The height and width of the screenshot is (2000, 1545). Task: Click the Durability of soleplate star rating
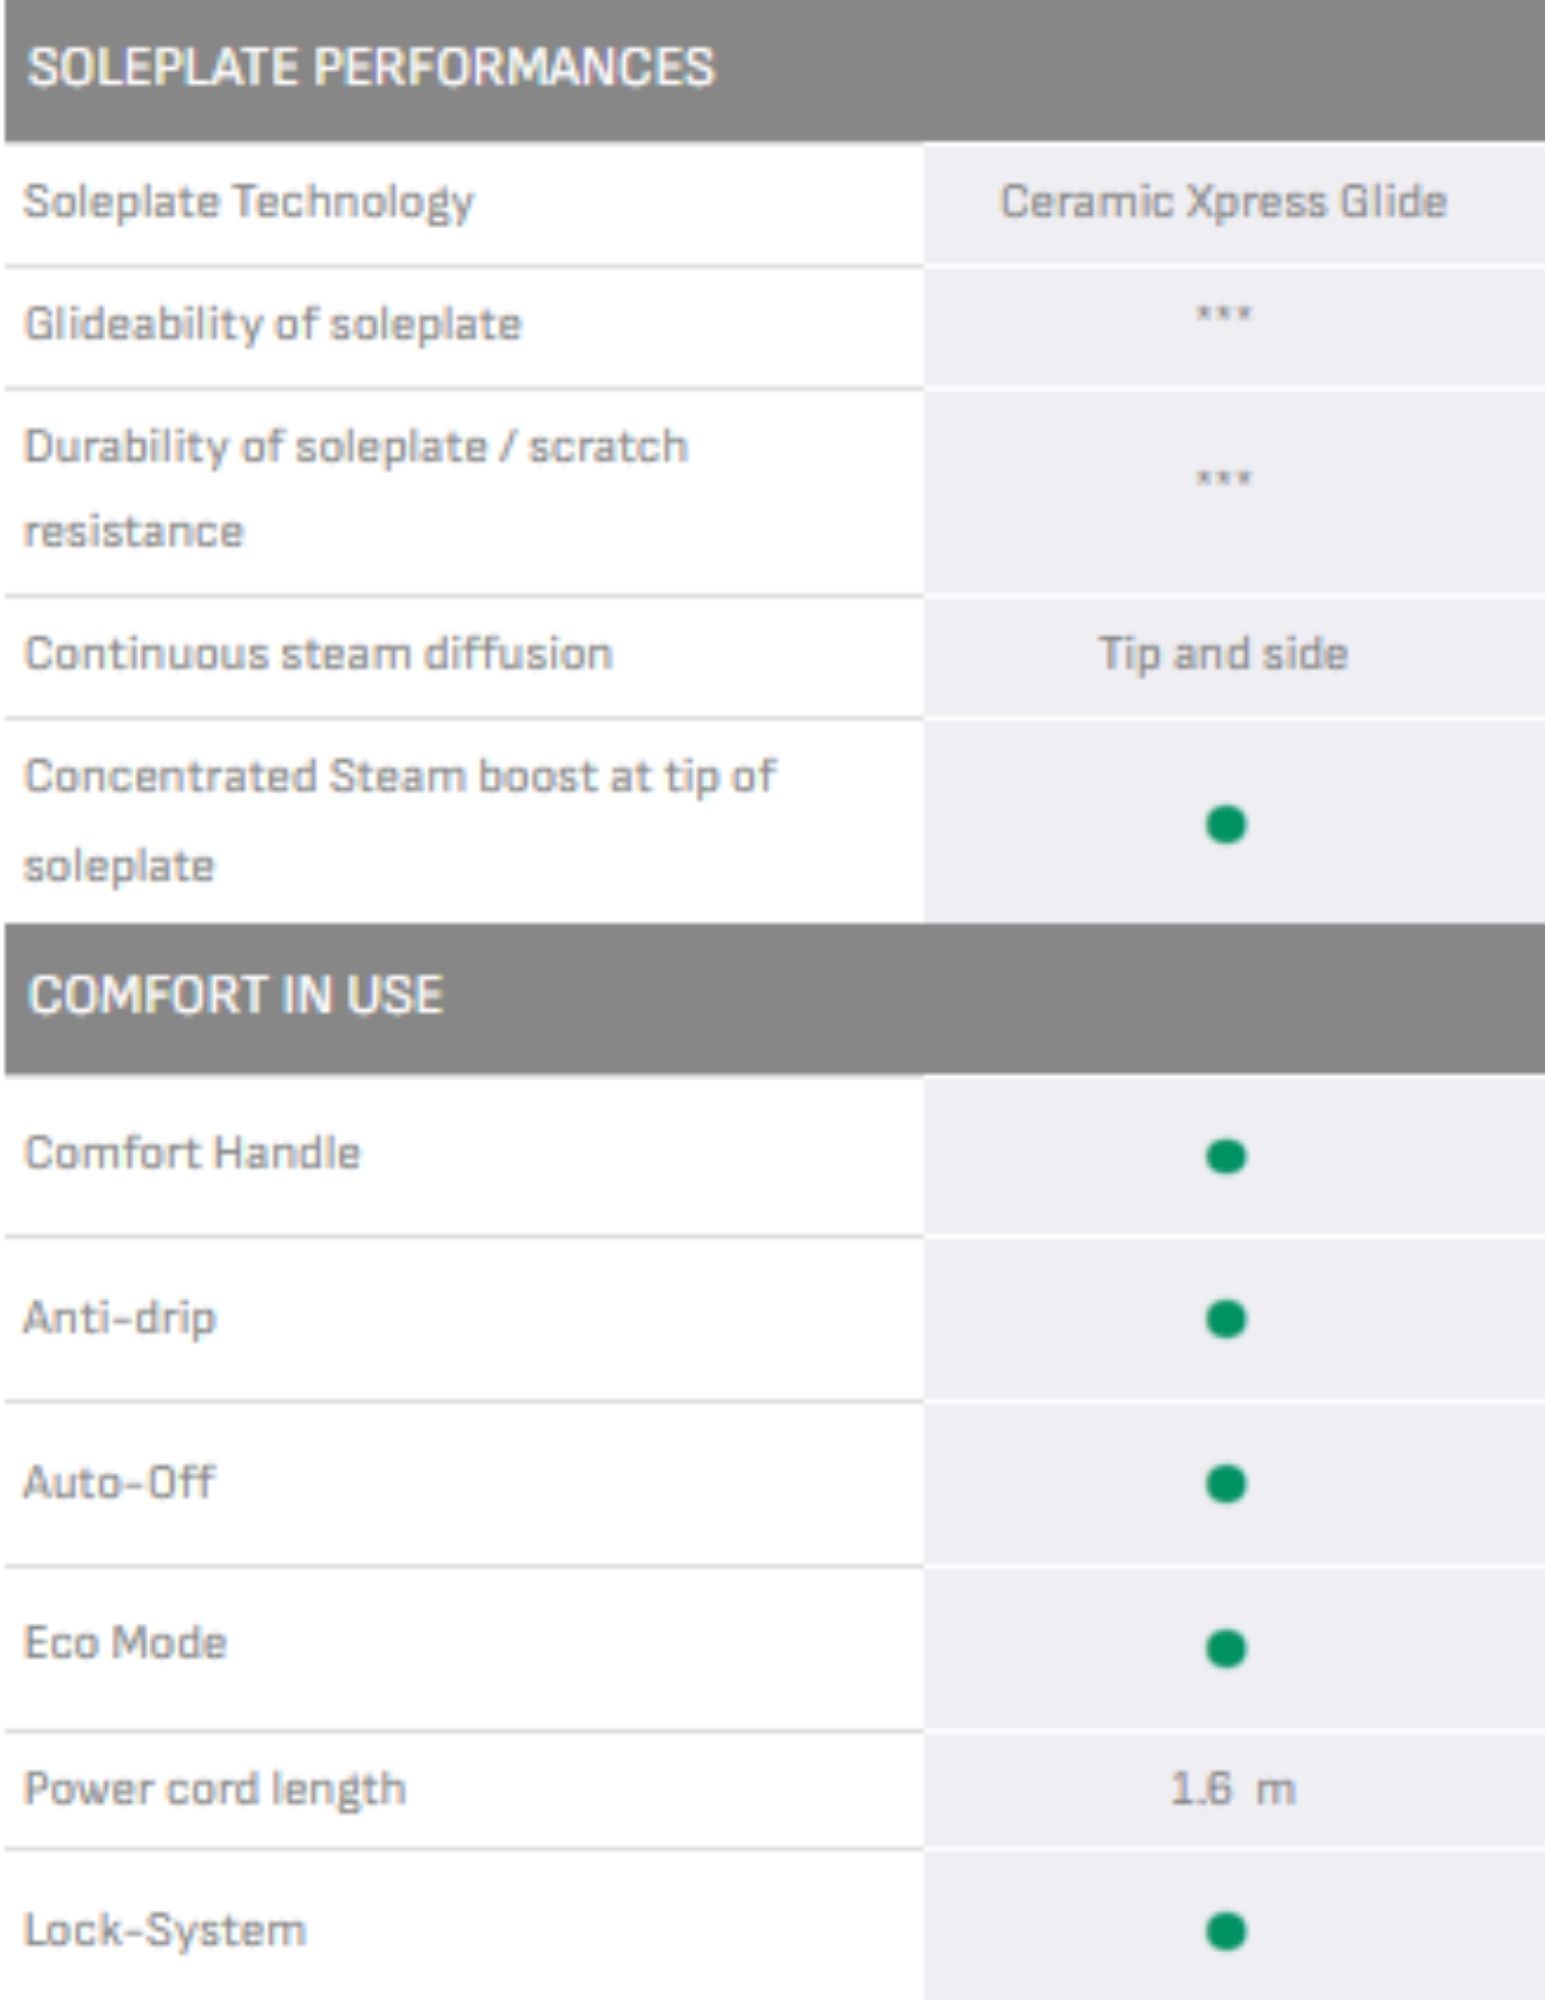(1224, 479)
